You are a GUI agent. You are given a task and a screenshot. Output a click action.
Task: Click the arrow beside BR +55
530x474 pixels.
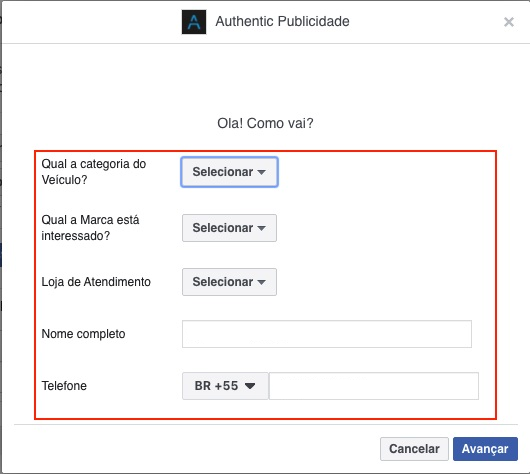(x=250, y=386)
